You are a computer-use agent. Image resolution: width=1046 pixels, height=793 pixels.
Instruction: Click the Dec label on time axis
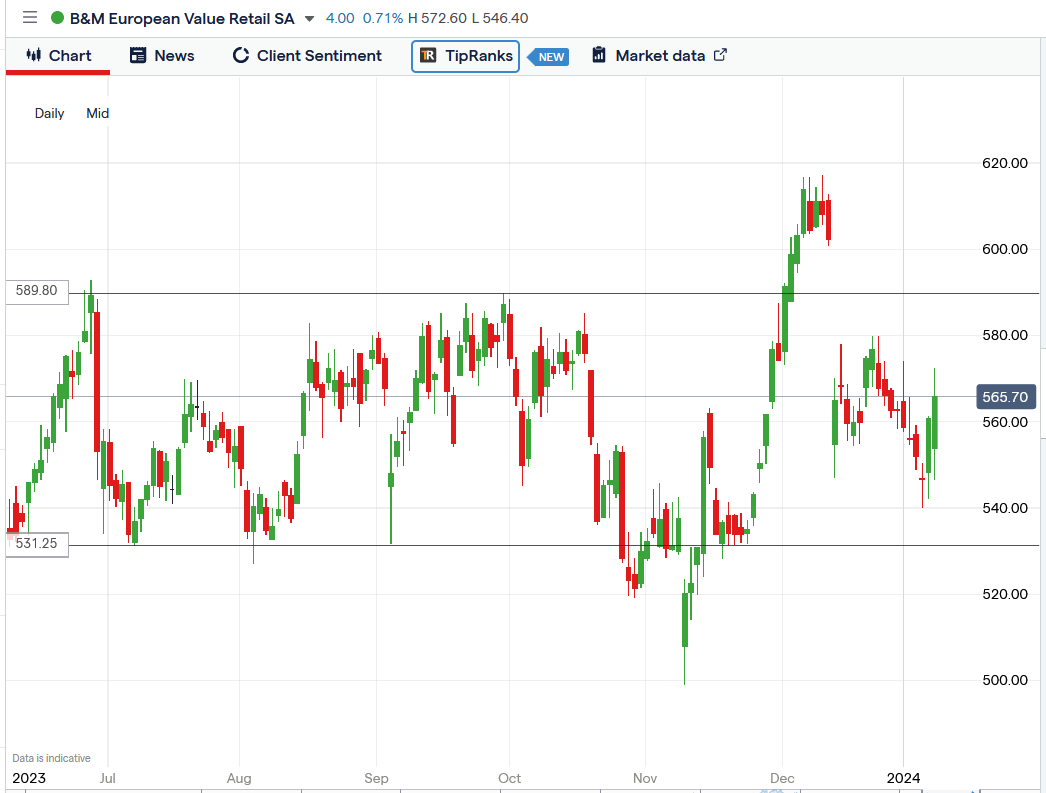pos(782,778)
